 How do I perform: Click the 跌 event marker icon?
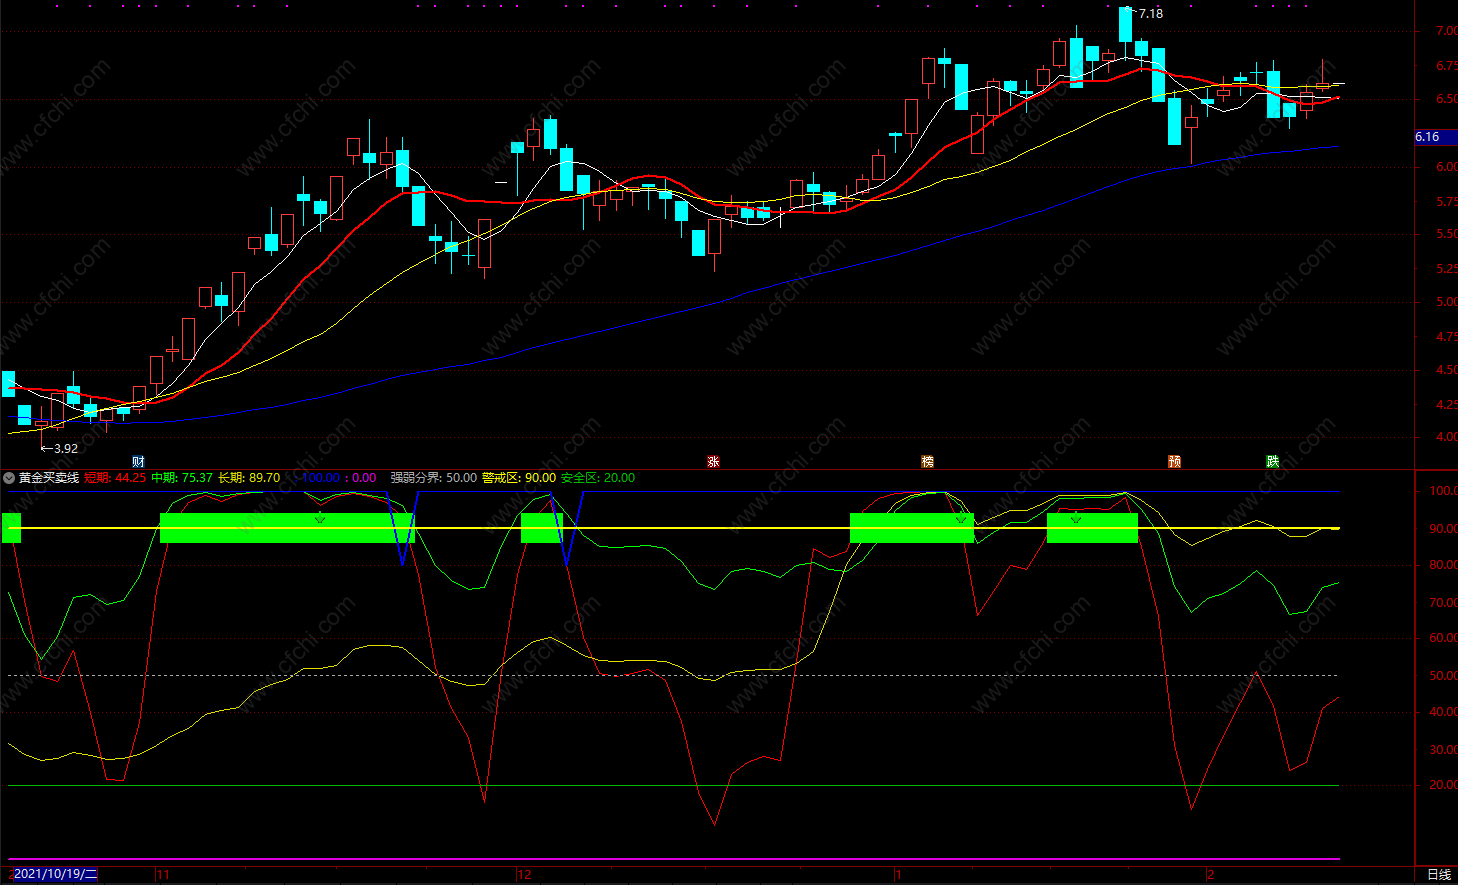[1272, 462]
